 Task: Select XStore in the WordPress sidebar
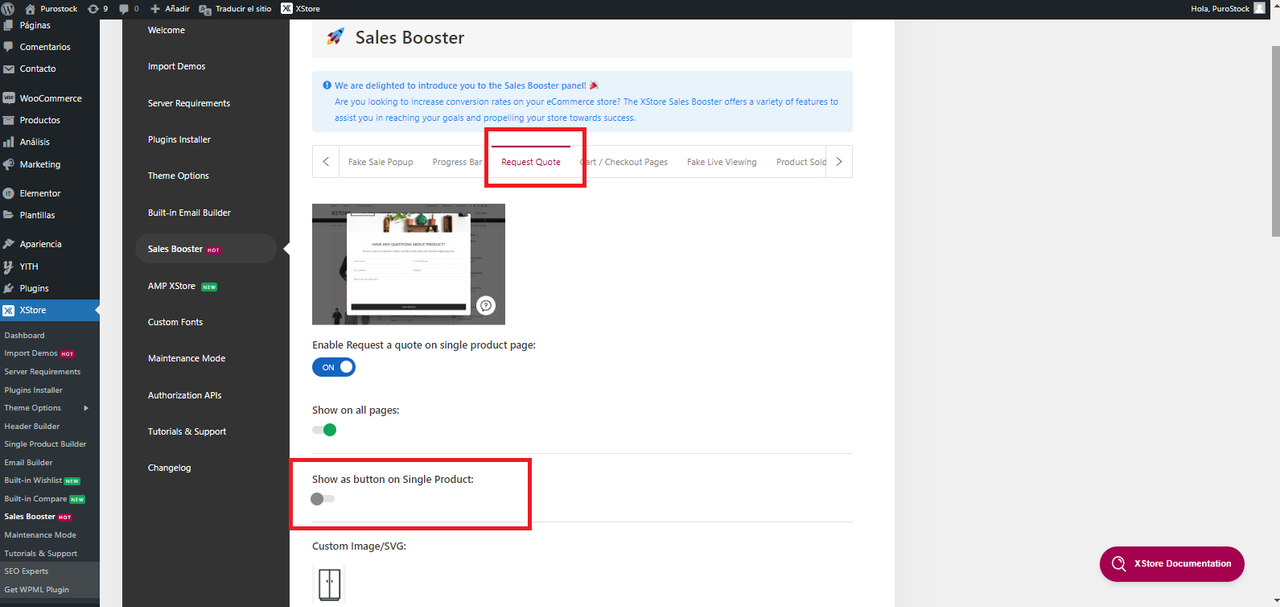tap(49, 310)
